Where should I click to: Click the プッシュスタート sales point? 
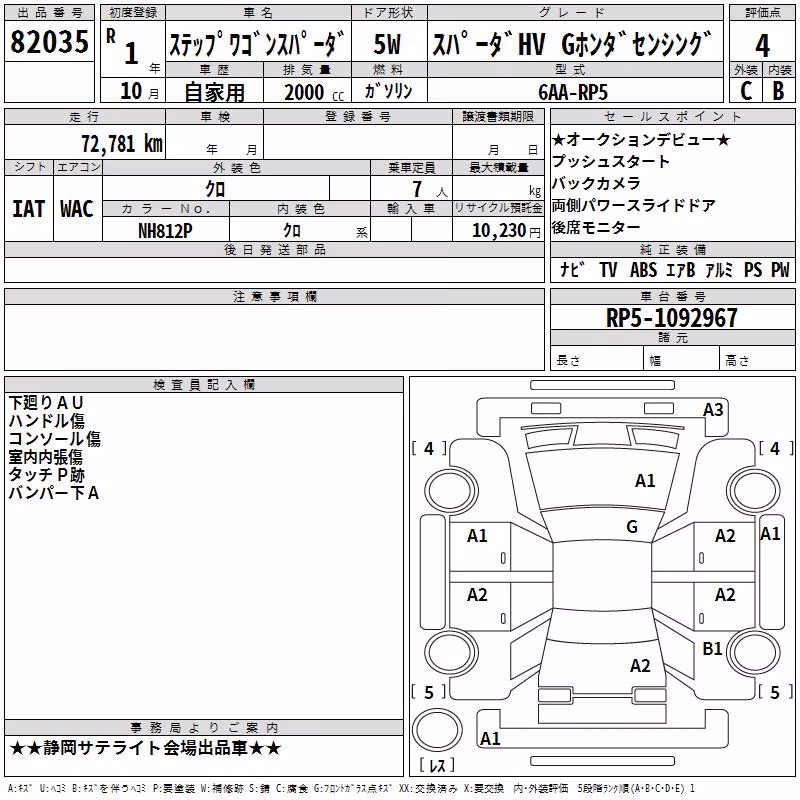(x=611, y=161)
